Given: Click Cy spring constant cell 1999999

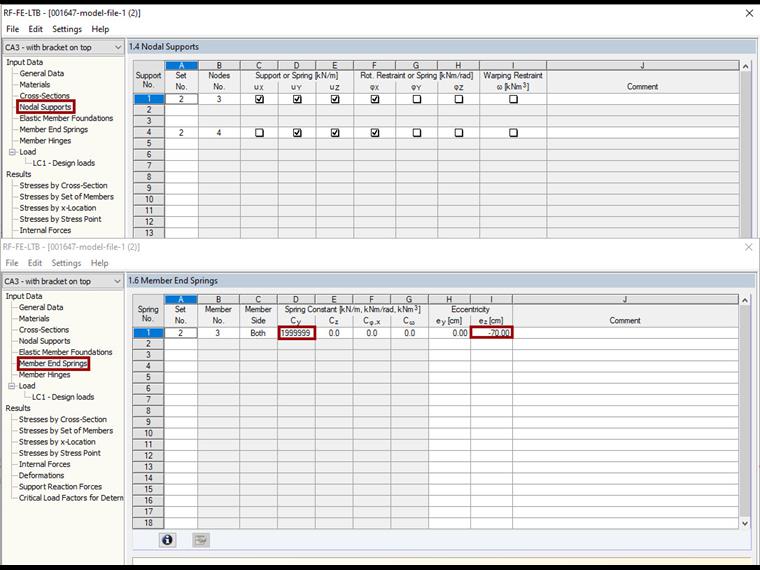Looking at the screenshot, I should (x=297, y=333).
